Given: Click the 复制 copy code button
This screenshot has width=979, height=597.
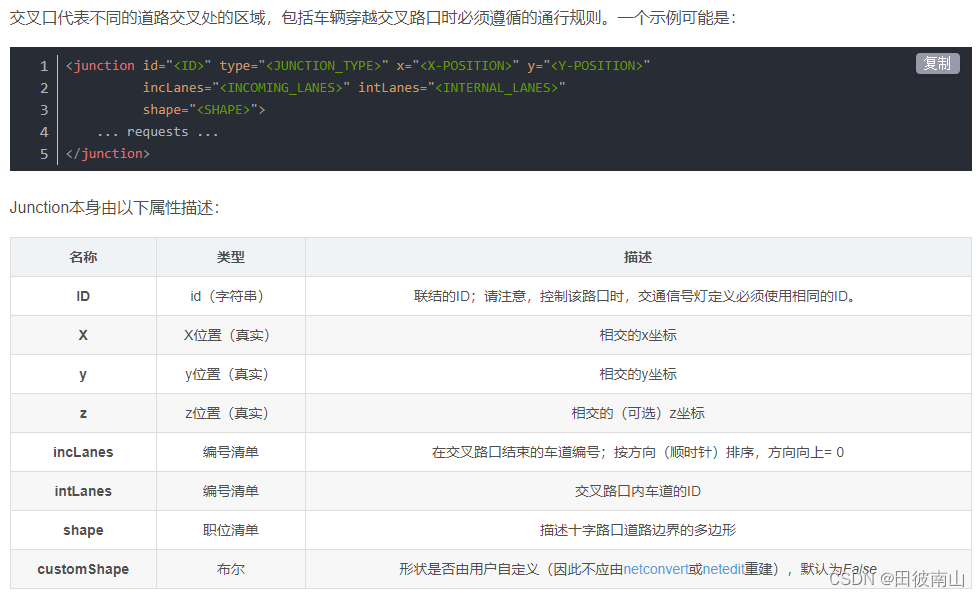Looking at the screenshot, I should (936, 62).
